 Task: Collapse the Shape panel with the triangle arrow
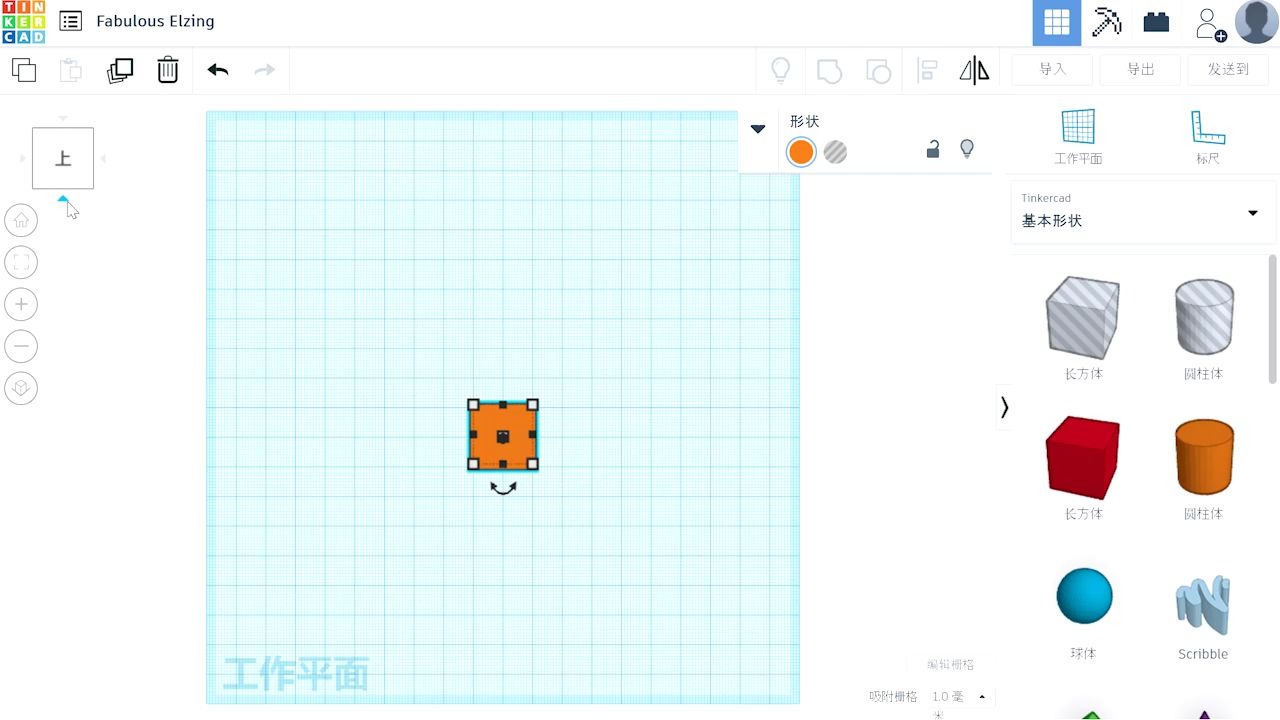point(757,129)
